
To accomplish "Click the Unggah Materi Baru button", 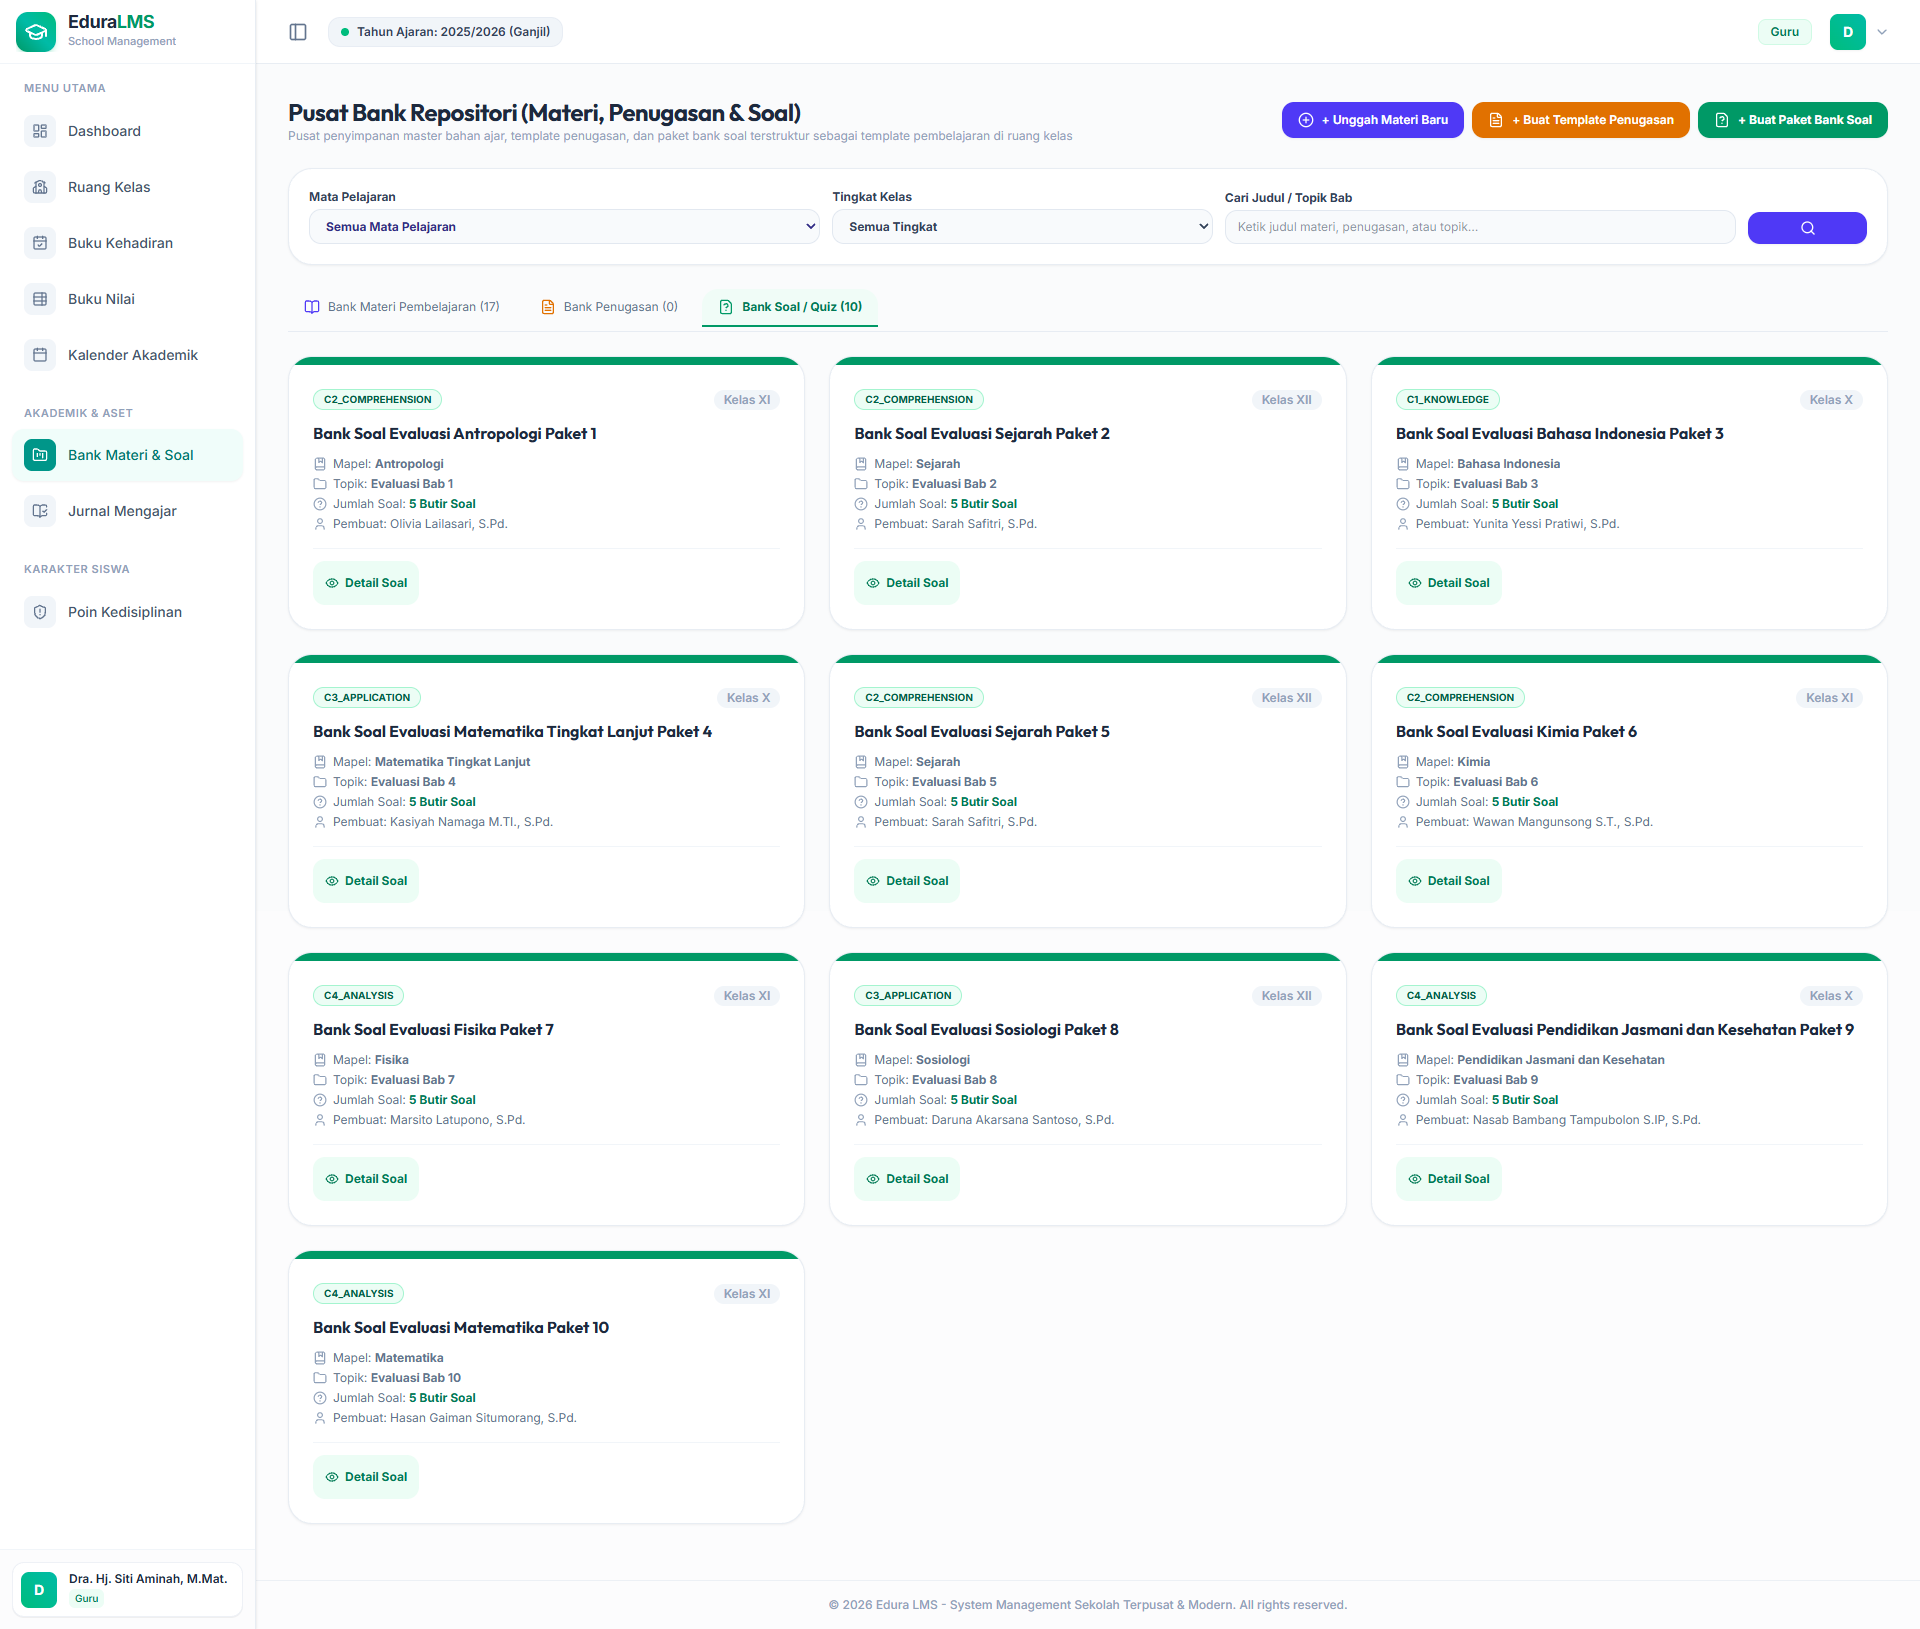I will [x=1373, y=120].
